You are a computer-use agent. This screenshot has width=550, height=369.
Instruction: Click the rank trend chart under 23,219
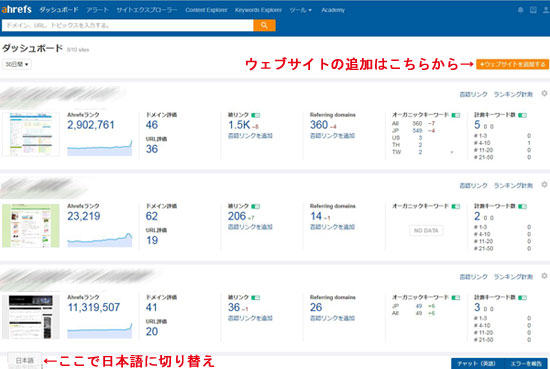100,239
